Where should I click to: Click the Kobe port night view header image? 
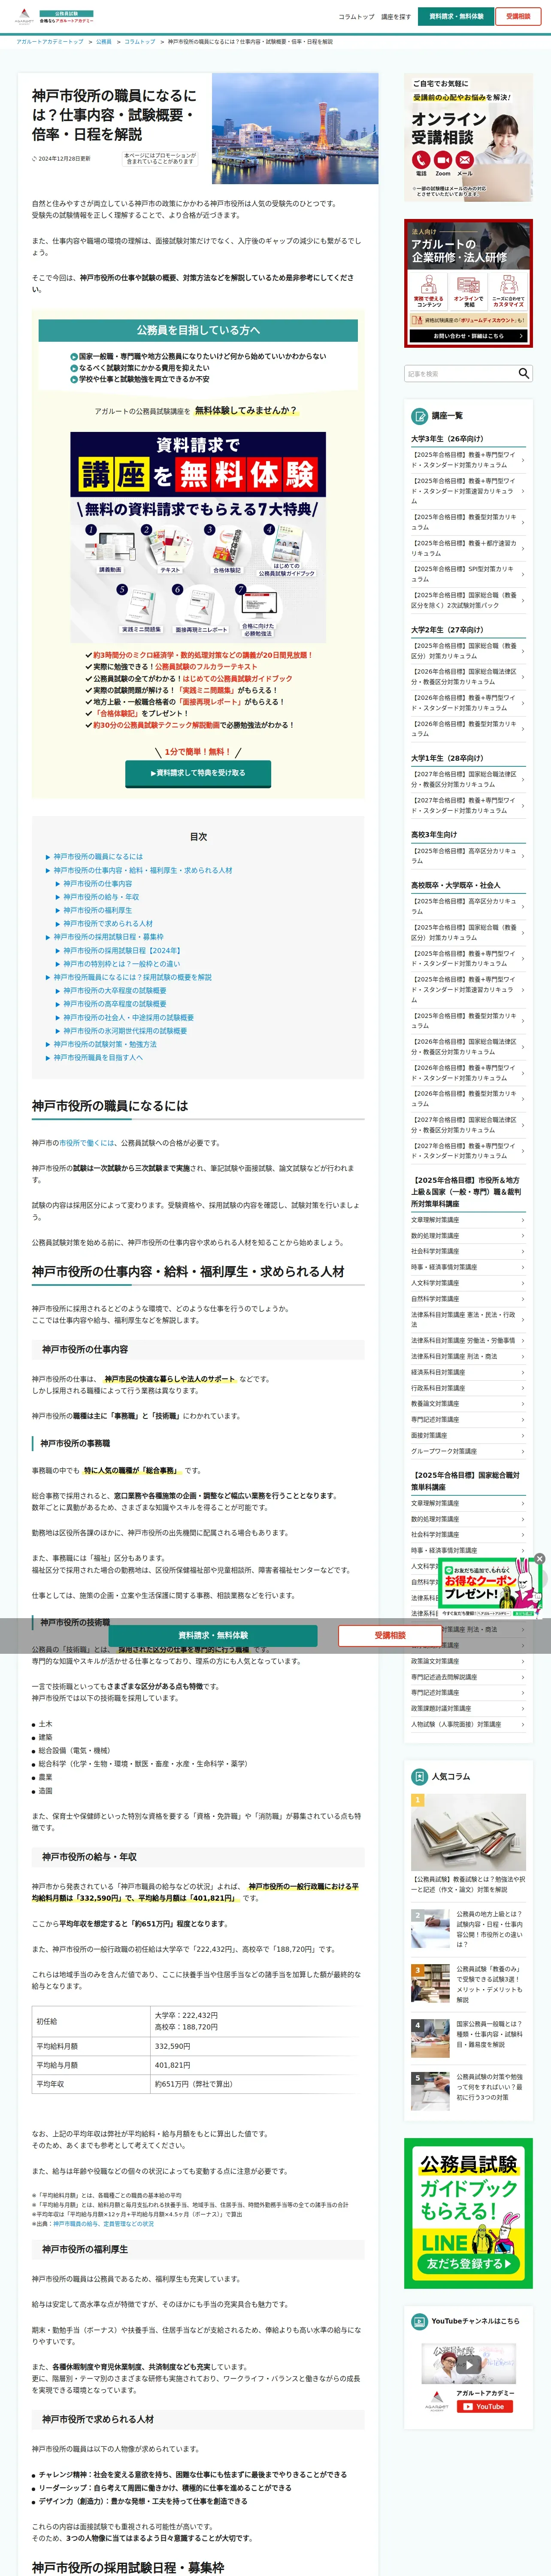tap(295, 128)
